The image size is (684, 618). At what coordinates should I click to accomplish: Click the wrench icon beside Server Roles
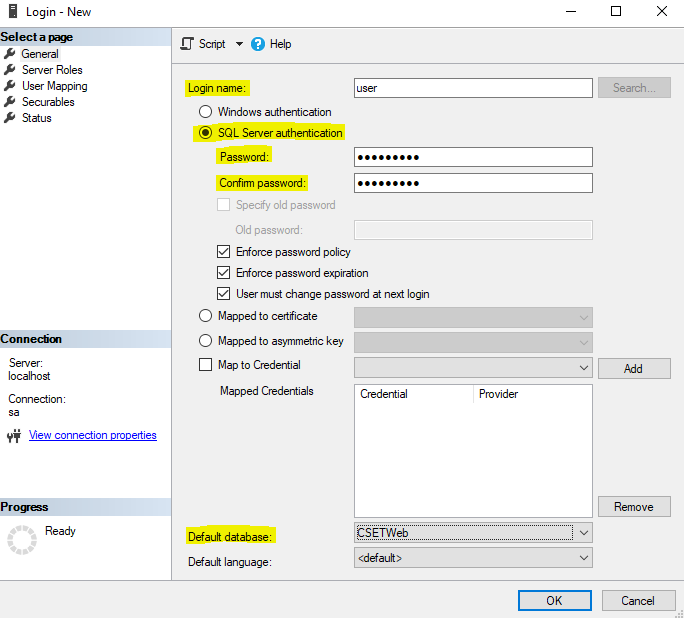(x=10, y=70)
